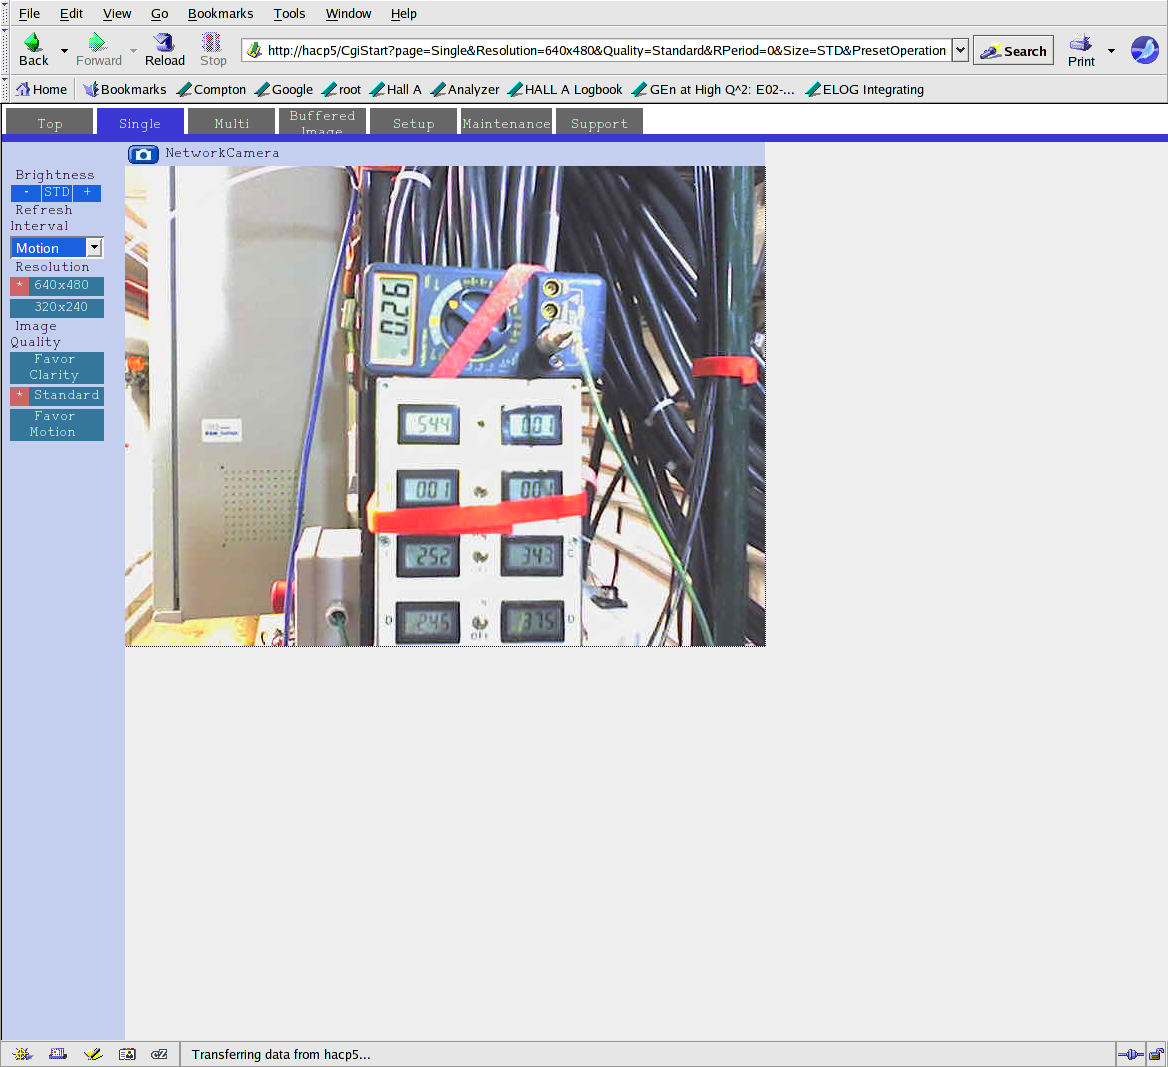Open the ELOG Integrating bookmark
The height and width of the screenshot is (1067, 1168).
pyautogui.click(x=865, y=89)
